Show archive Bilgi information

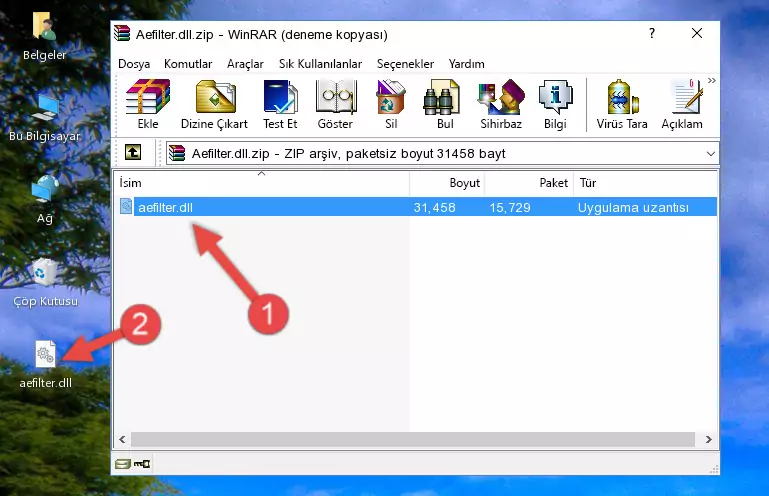coord(555,104)
